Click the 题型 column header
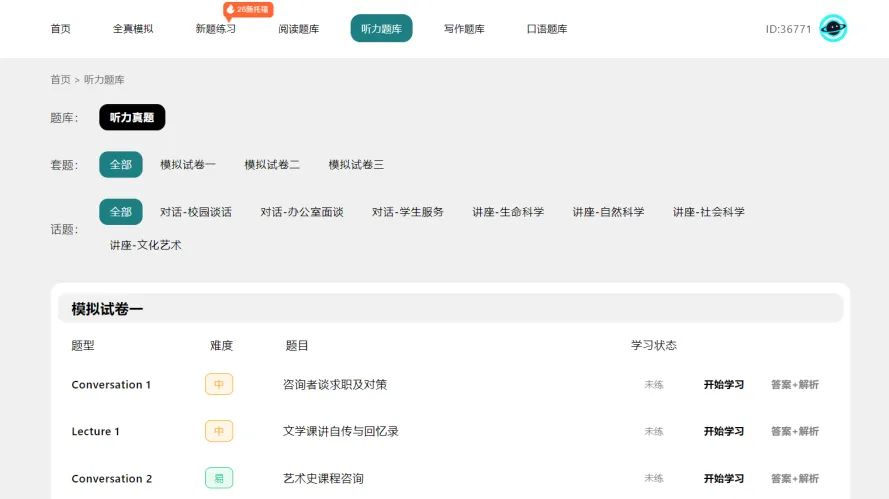The width and height of the screenshot is (889, 499). point(83,345)
